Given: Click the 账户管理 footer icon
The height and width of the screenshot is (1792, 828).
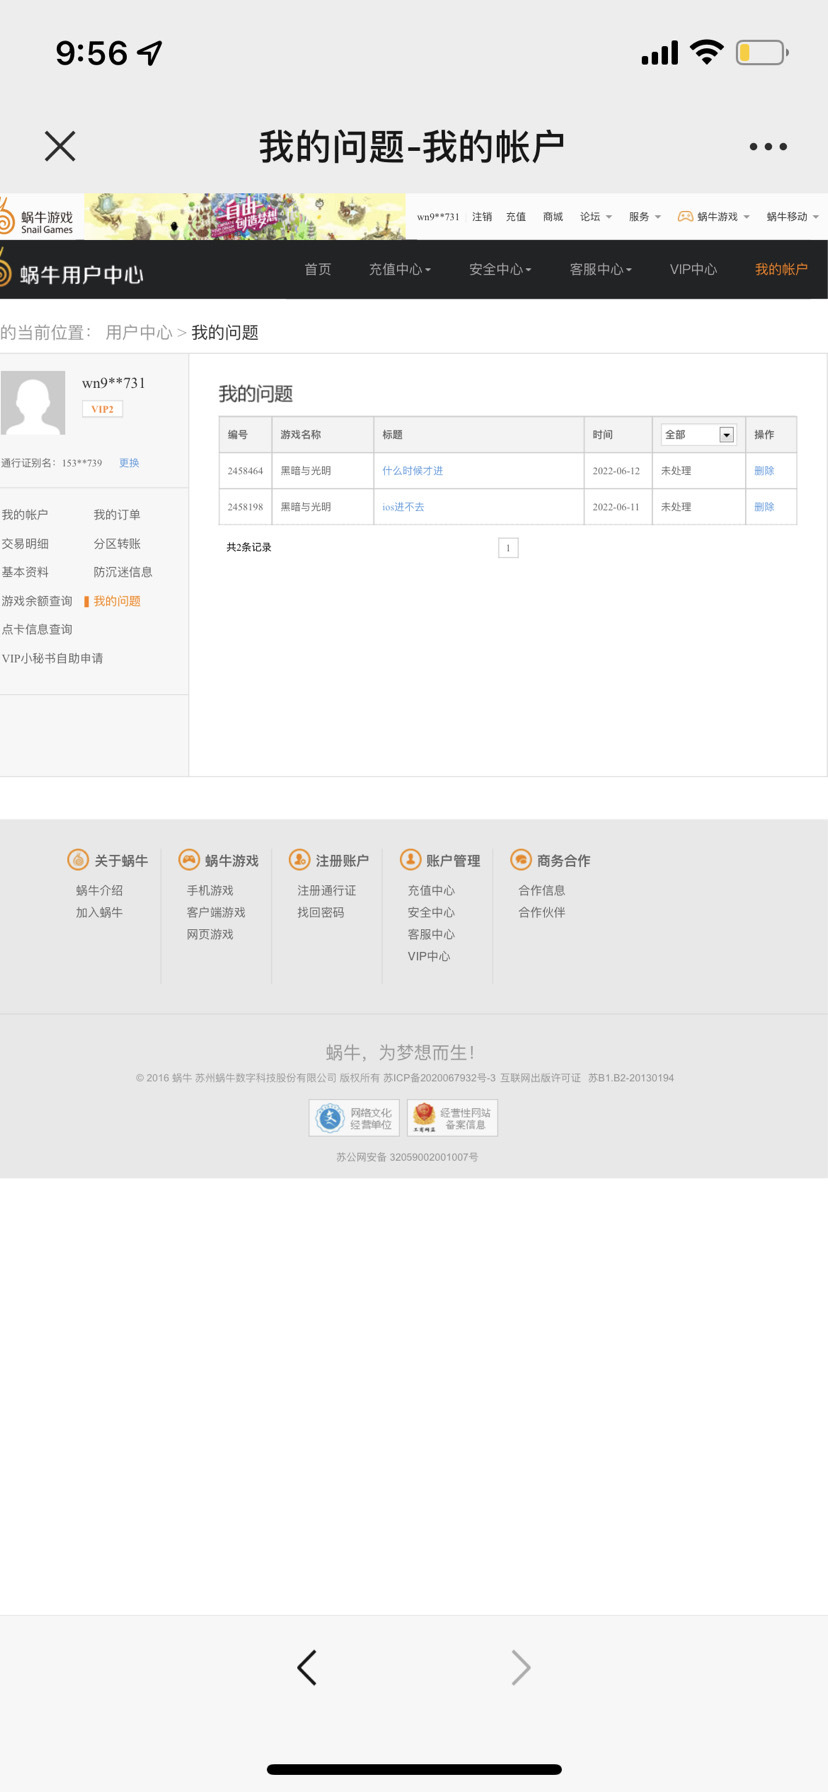Looking at the screenshot, I should (x=410, y=860).
